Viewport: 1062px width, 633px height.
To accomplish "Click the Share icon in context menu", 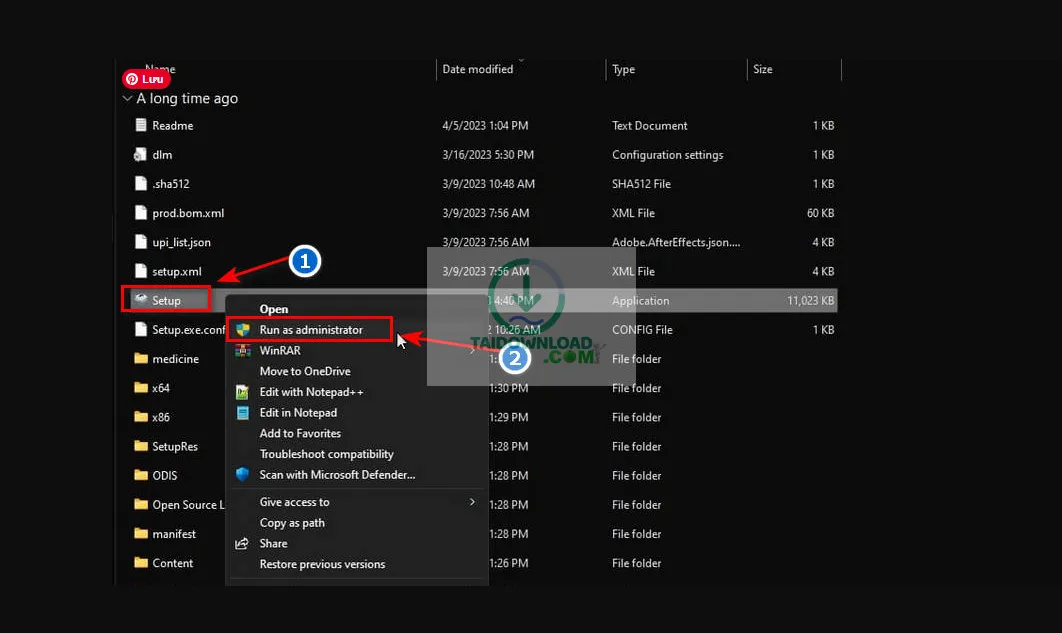I will tap(242, 544).
